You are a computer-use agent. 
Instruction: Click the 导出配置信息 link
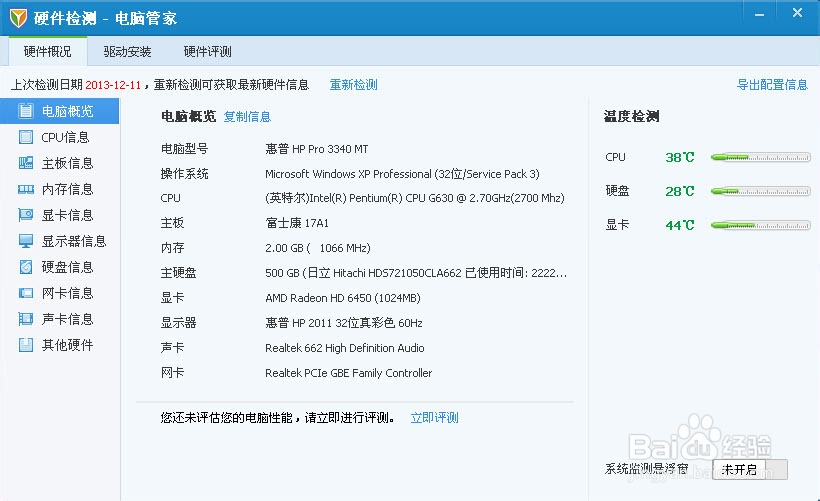tap(772, 85)
